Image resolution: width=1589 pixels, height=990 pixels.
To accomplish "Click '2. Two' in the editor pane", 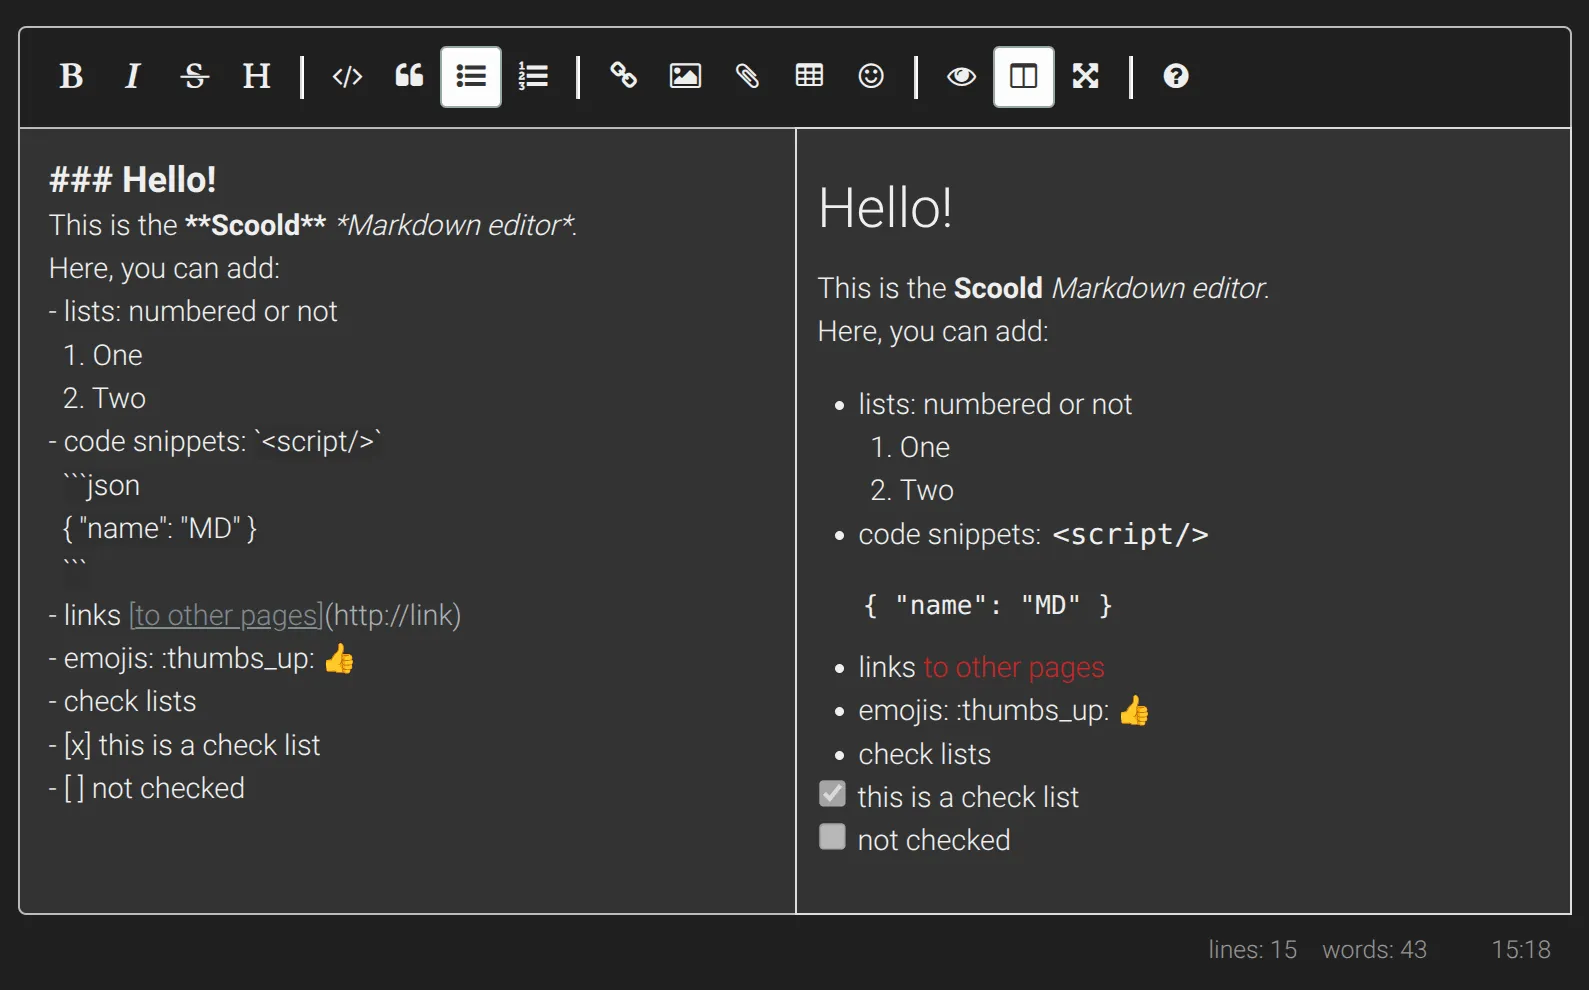I will pos(104,398).
